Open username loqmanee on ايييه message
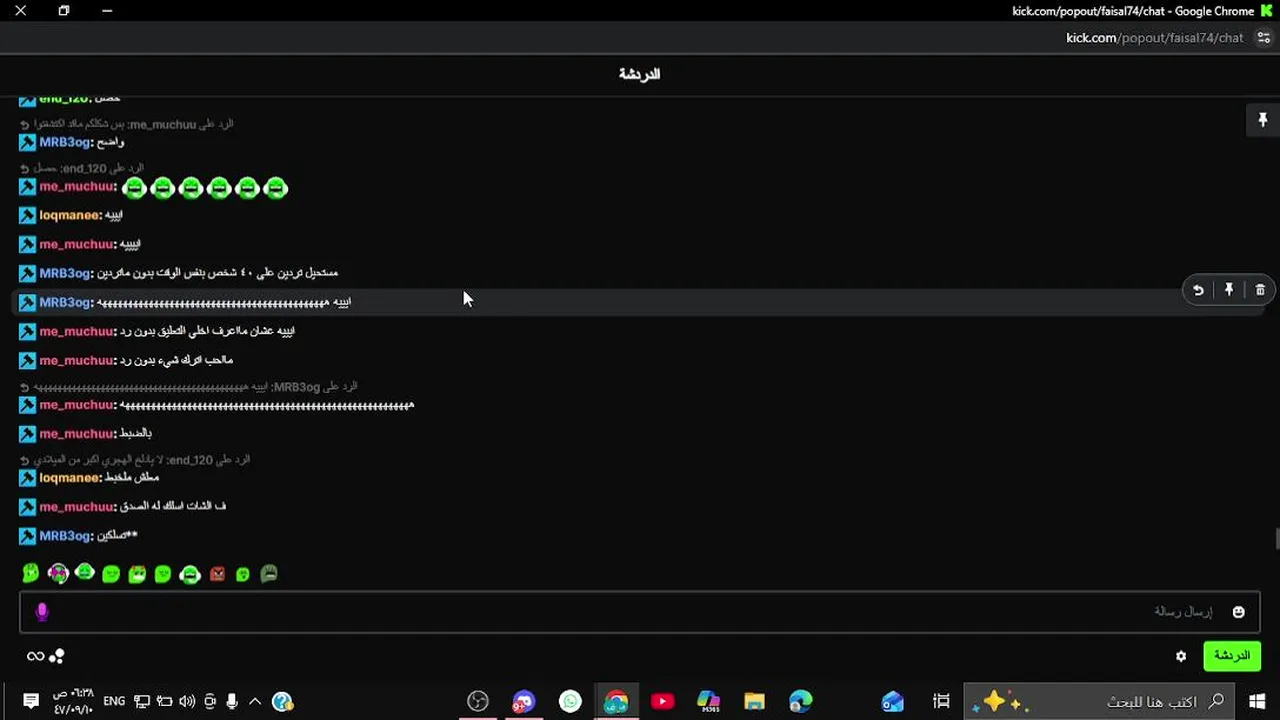The height and width of the screenshot is (720, 1280). tap(70, 215)
